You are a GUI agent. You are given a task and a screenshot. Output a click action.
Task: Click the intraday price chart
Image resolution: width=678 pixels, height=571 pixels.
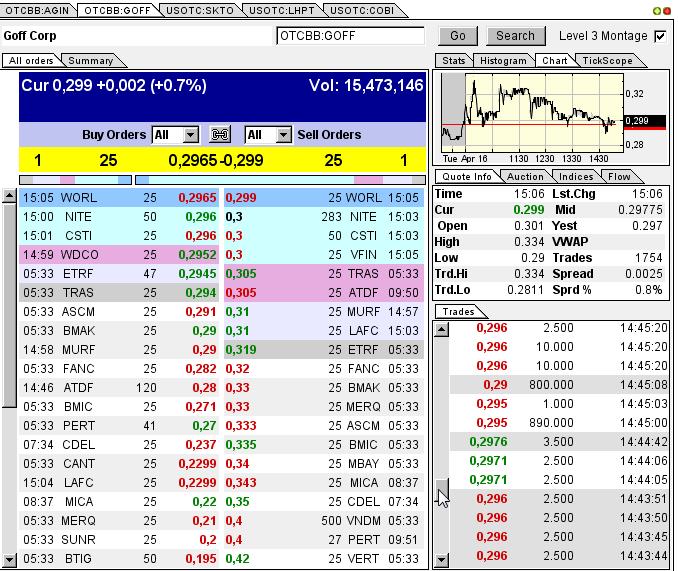[532, 112]
